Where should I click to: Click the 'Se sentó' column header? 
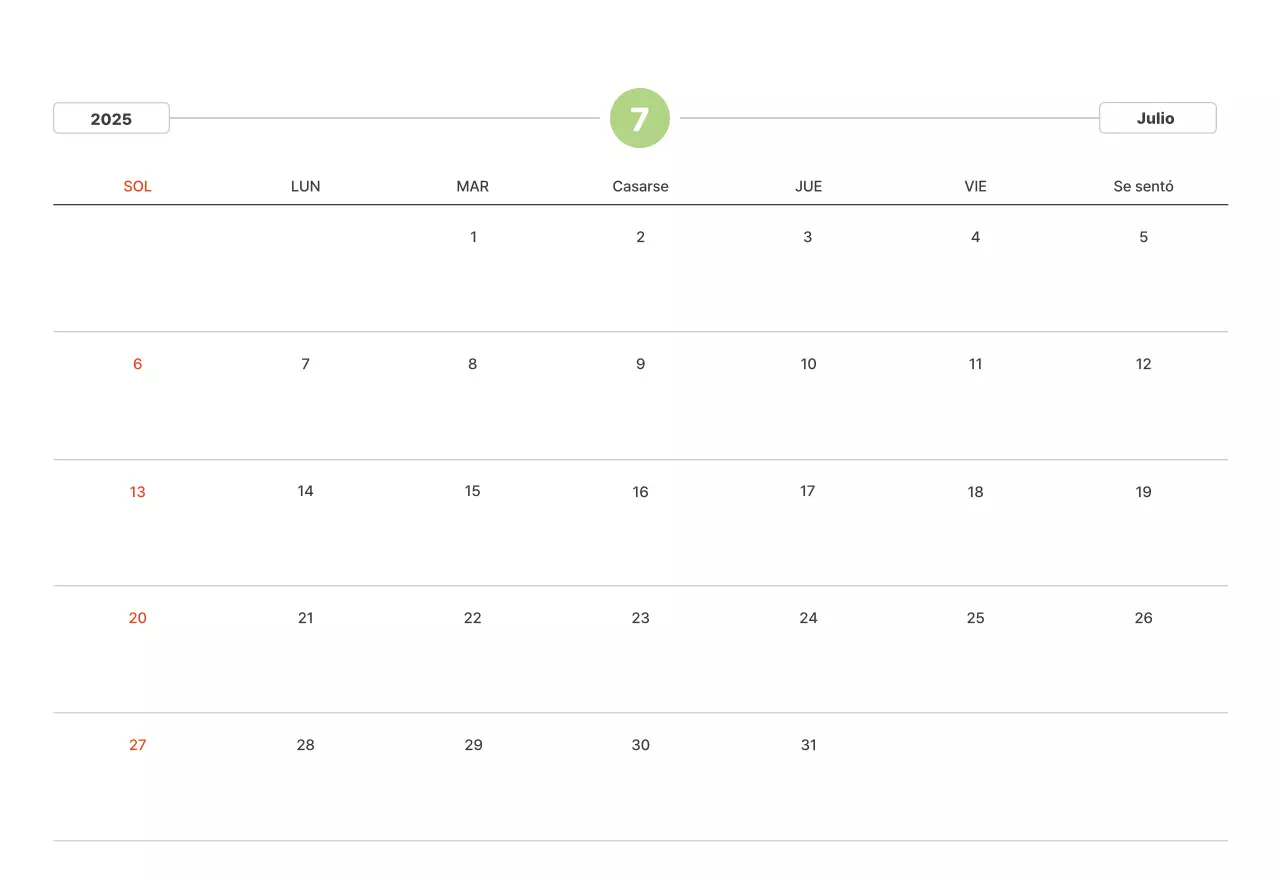1143,186
